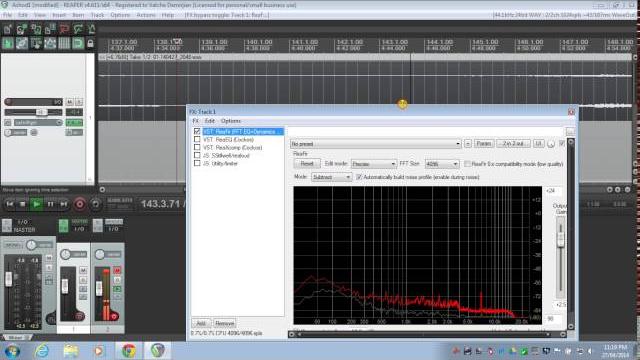Open the FX menu in FX window
640x360 pixels.
[x=196, y=121]
